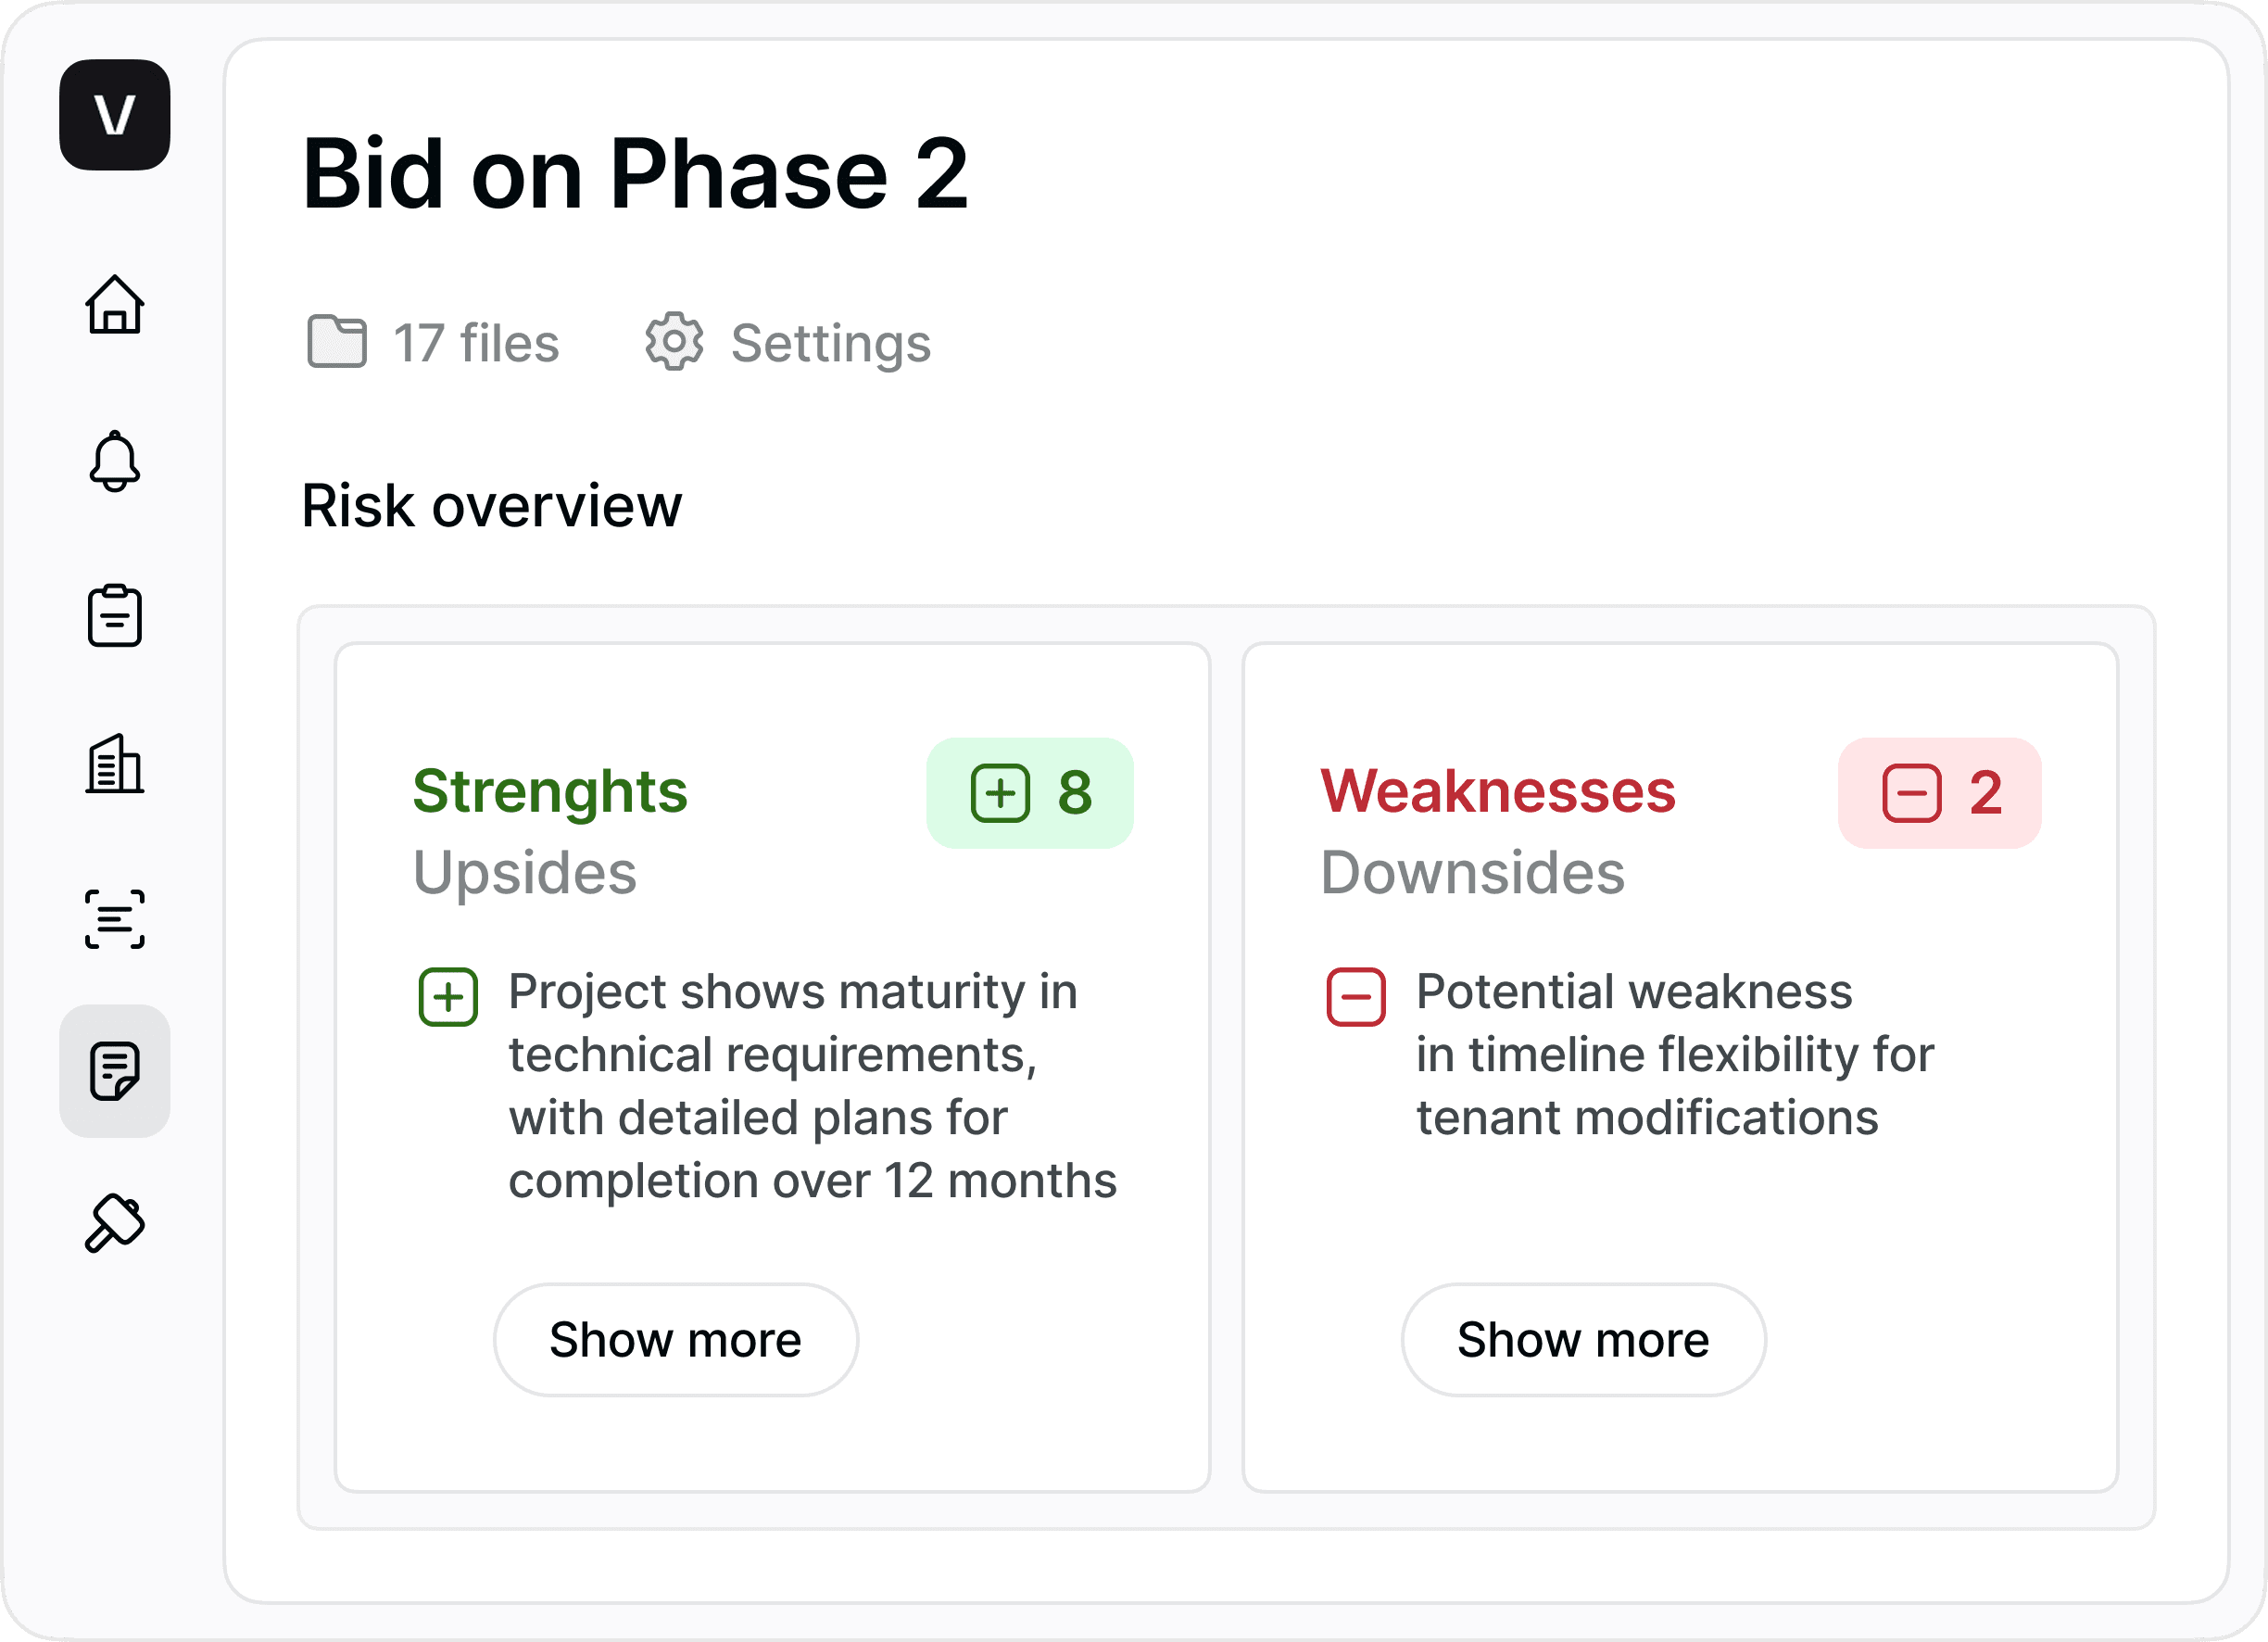Go to Home via sidebar icon
The image size is (2268, 1642).
[114, 304]
